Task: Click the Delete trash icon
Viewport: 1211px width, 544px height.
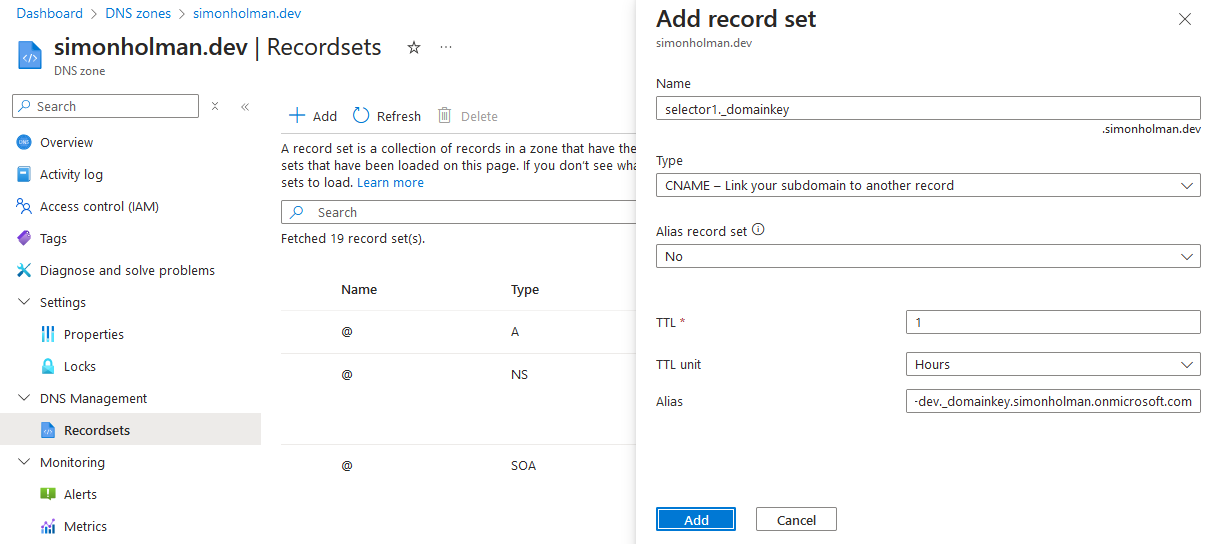Action: tap(445, 115)
